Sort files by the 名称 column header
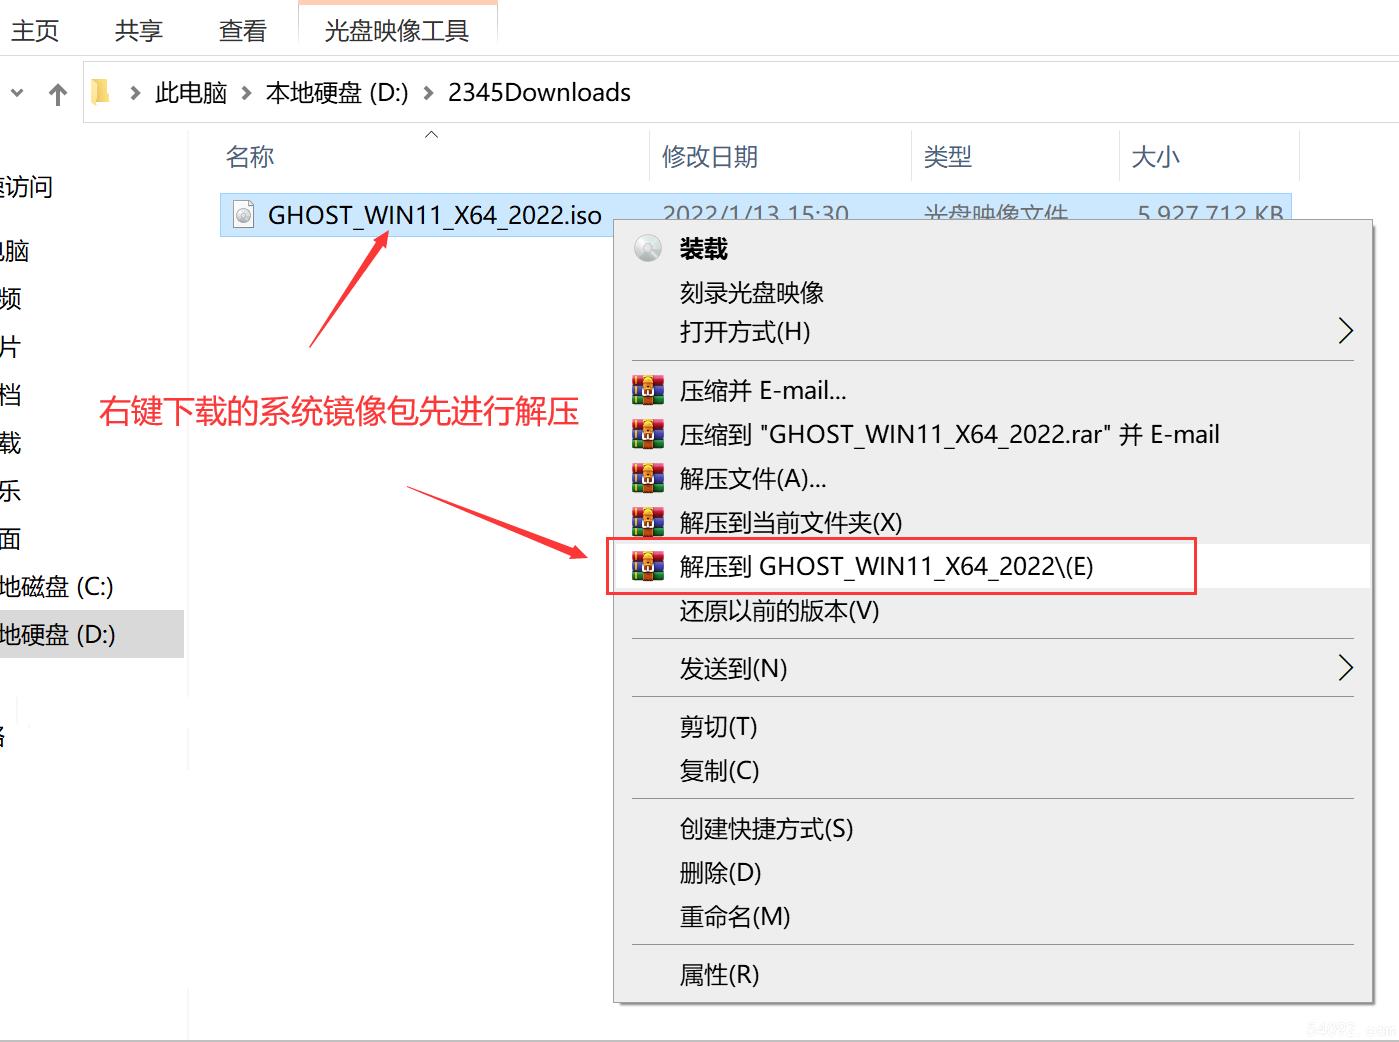The image size is (1399, 1042). 250,156
